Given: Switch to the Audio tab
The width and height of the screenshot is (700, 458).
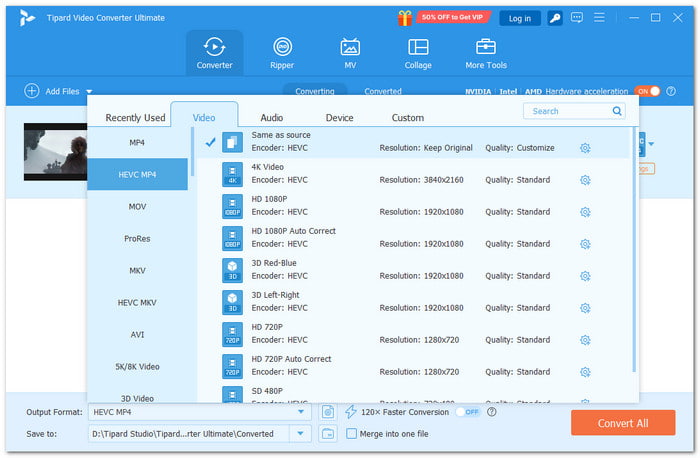Looking at the screenshot, I should pos(272,117).
